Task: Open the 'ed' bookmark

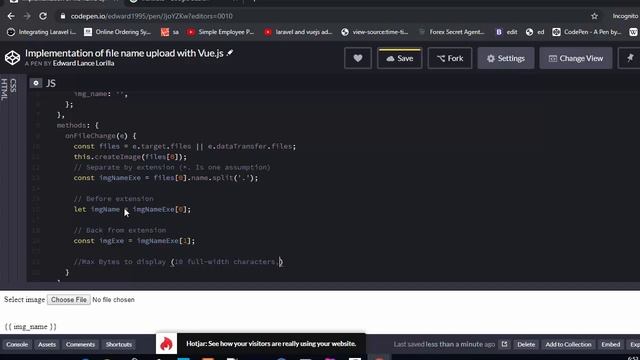Action: coord(535,32)
